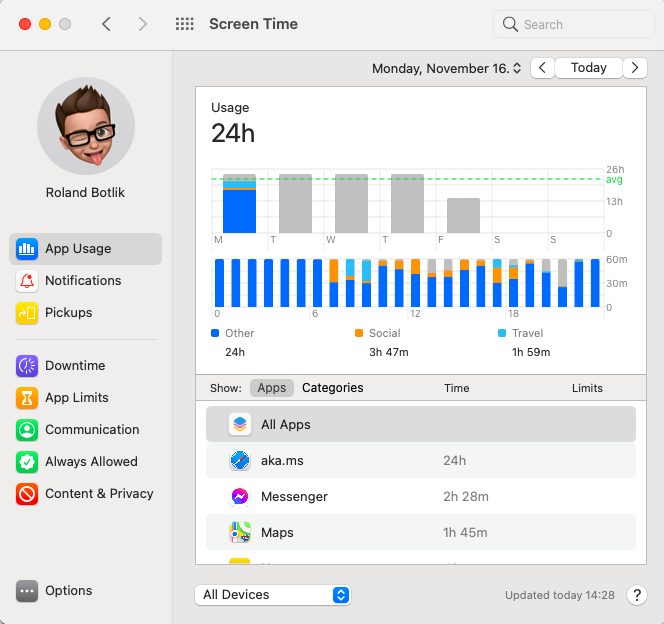Select the Pickups yellow icon
The height and width of the screenshot is (624, 664).
(27, 313)
